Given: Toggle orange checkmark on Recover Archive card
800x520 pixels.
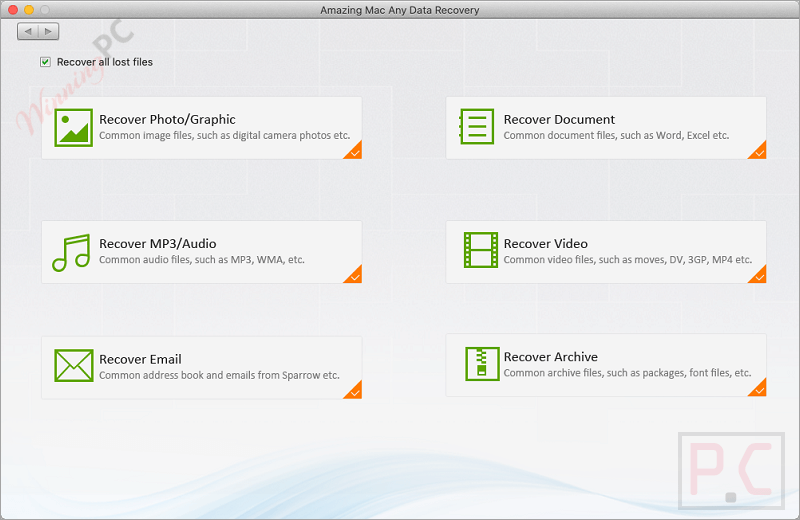Looking at the screenshot, I should (x=758, y=388).
